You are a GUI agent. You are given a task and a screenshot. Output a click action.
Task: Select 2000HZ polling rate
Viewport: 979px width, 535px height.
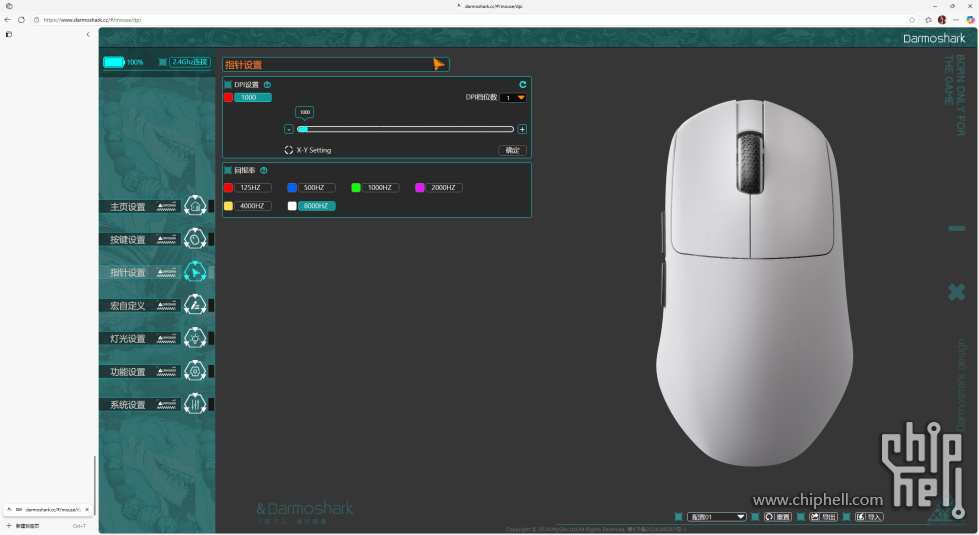(x=444, y=187)
